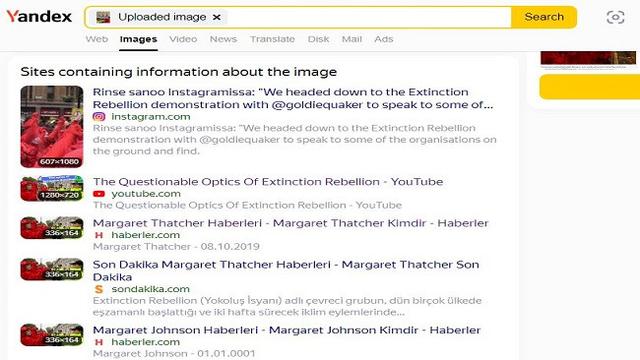Click the dark red preview image at right
The width and height of the screenshot is (640, 360).
(588, 58)
